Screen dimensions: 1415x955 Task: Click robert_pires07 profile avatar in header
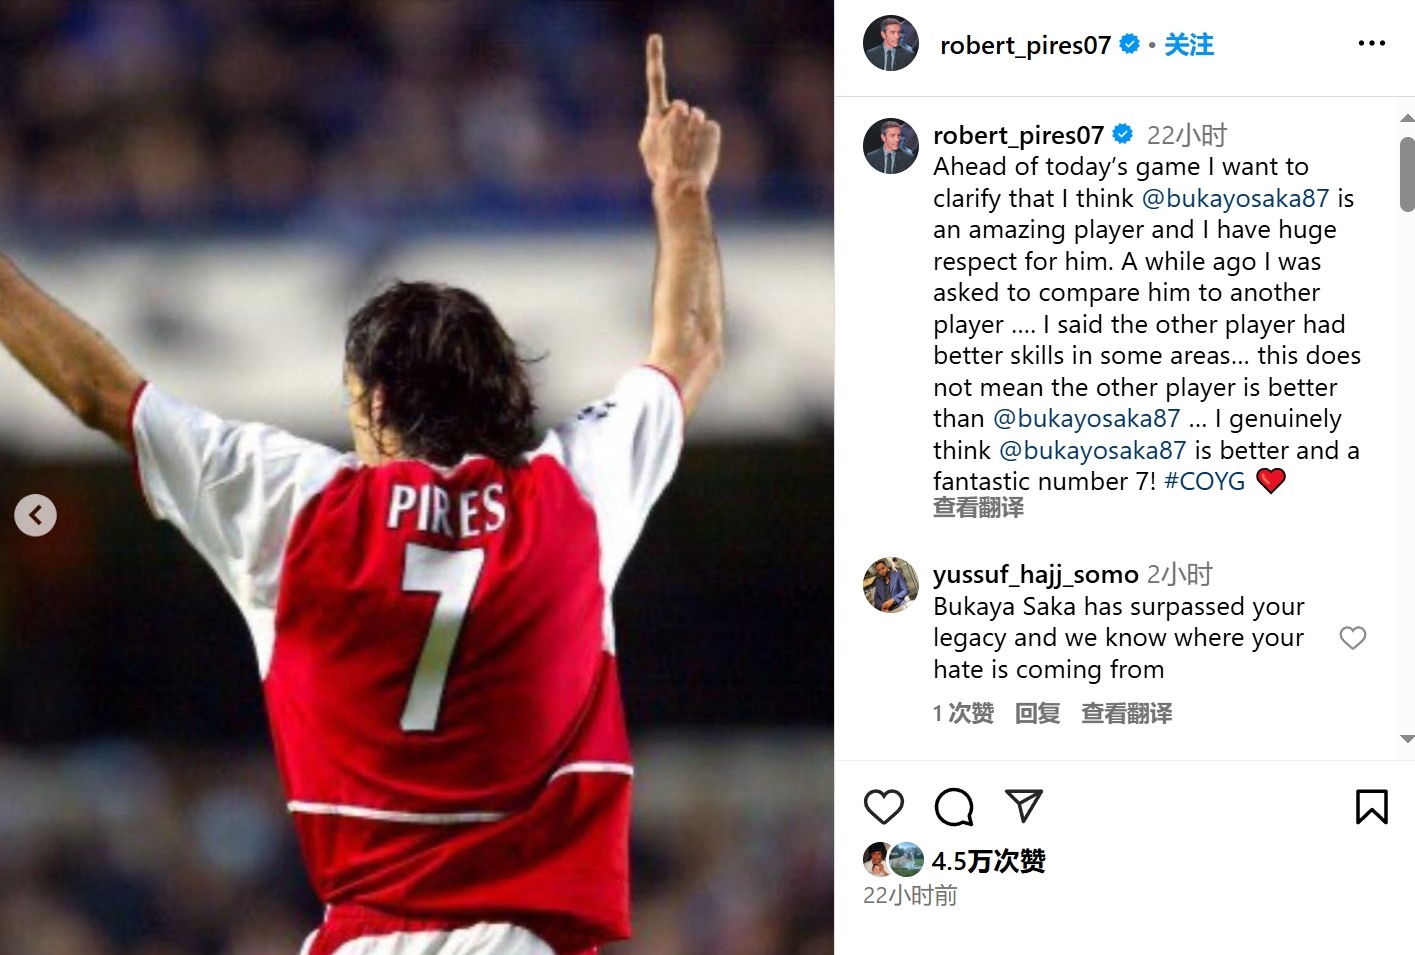tap(890, 44)
